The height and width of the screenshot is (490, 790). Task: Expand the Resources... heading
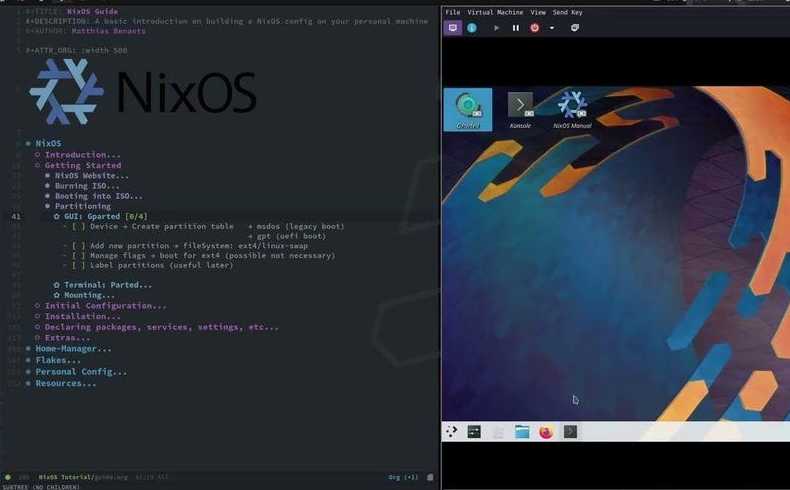point(65,383)
